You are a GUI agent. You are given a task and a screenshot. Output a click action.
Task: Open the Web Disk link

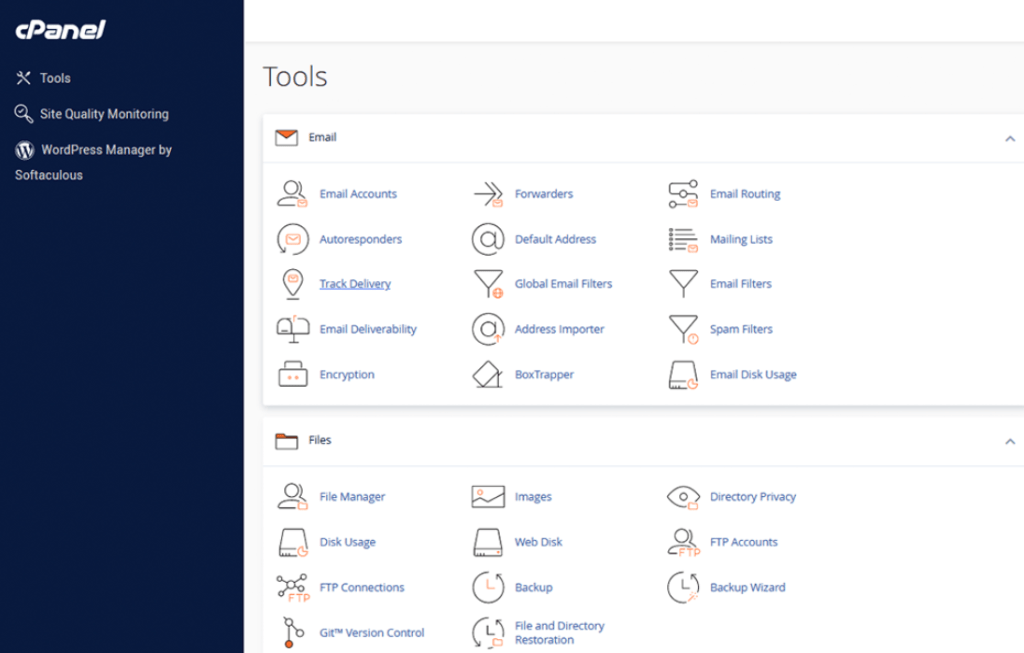click(538, 542)
